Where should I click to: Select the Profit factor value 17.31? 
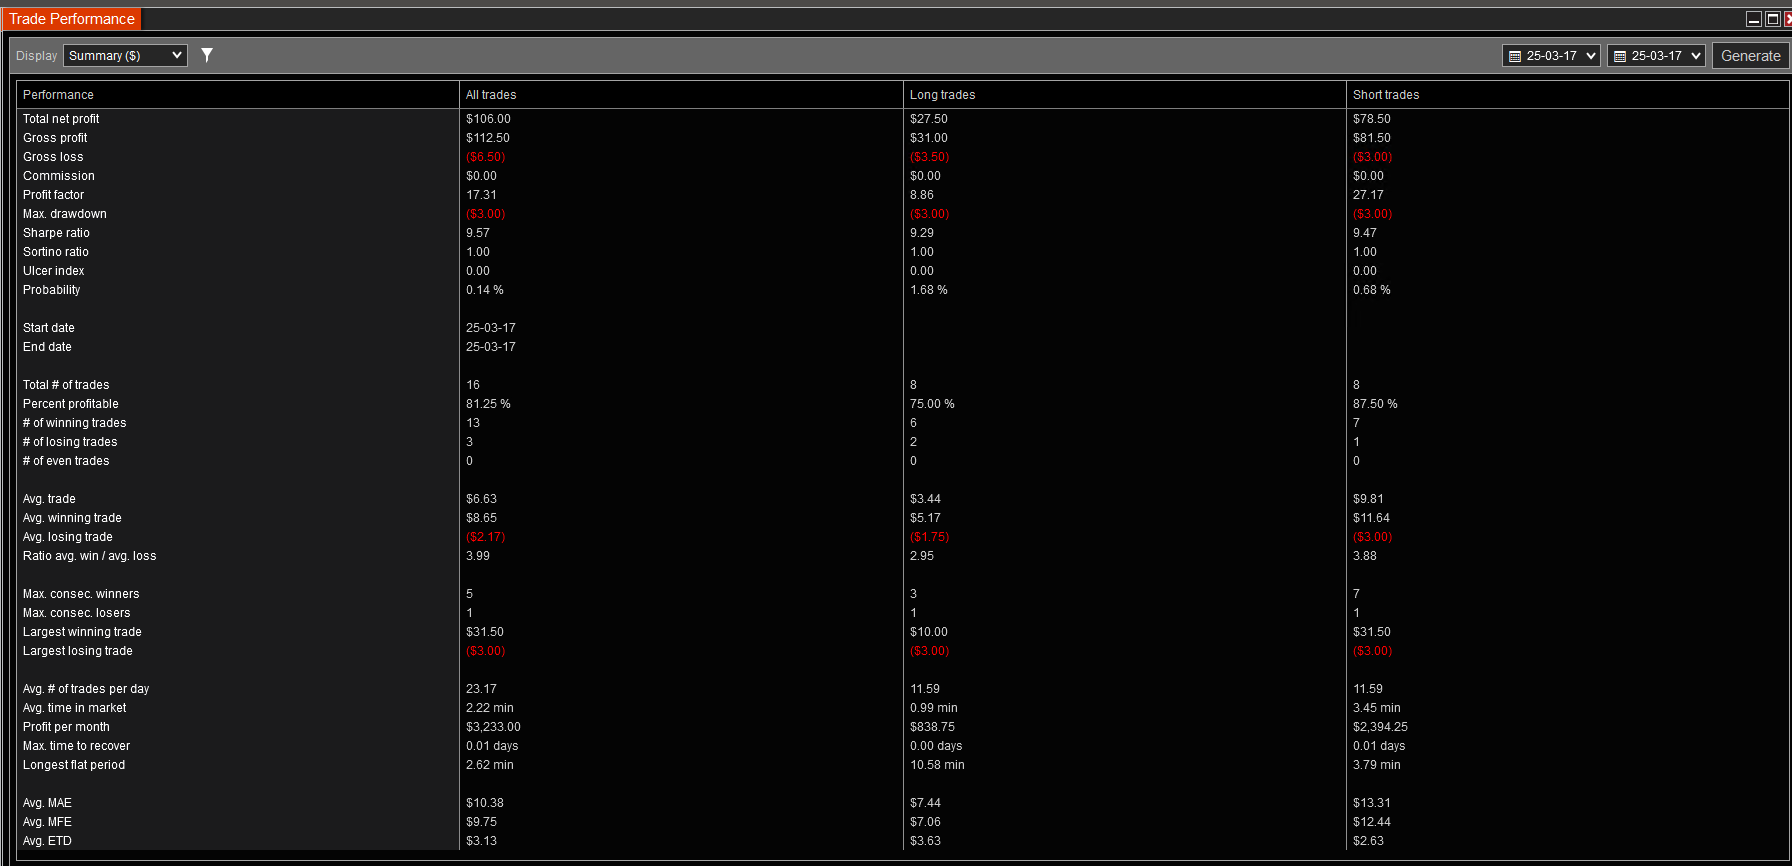tap(481, 195)
